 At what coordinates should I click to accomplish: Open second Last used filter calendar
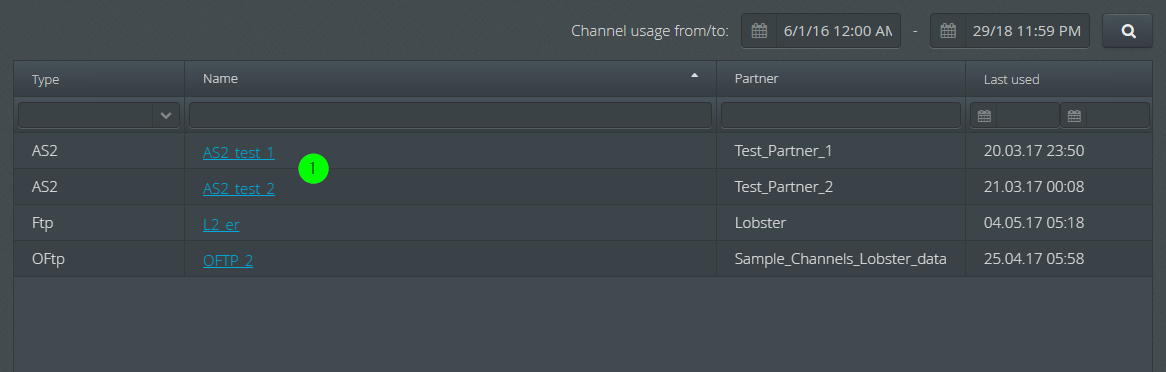[x=1074, y=116]
